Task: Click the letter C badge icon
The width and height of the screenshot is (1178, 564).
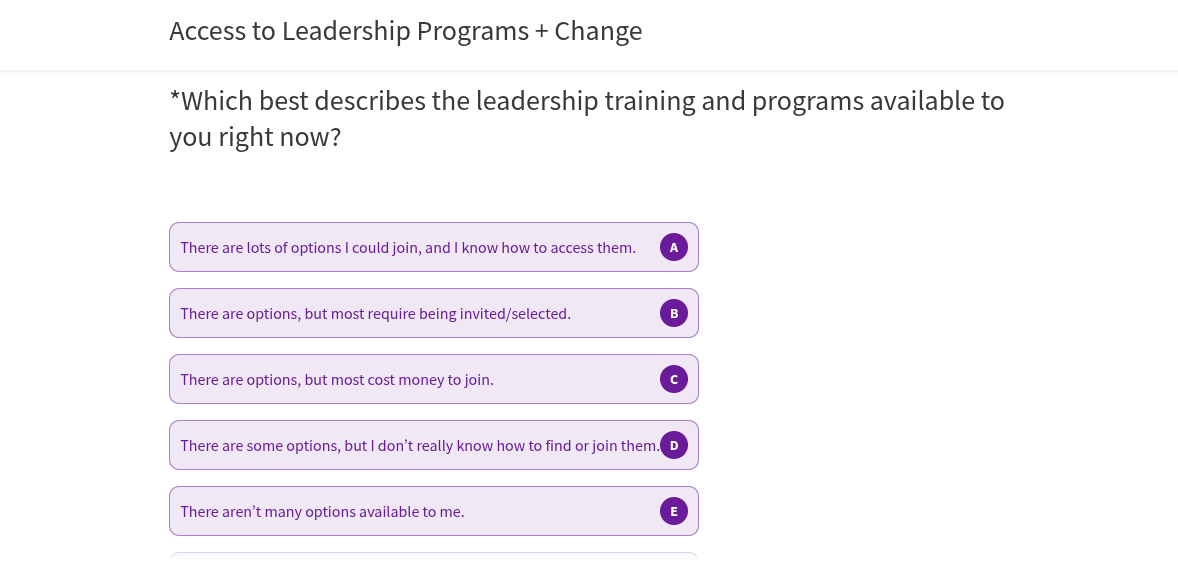Action: point(674,379)
